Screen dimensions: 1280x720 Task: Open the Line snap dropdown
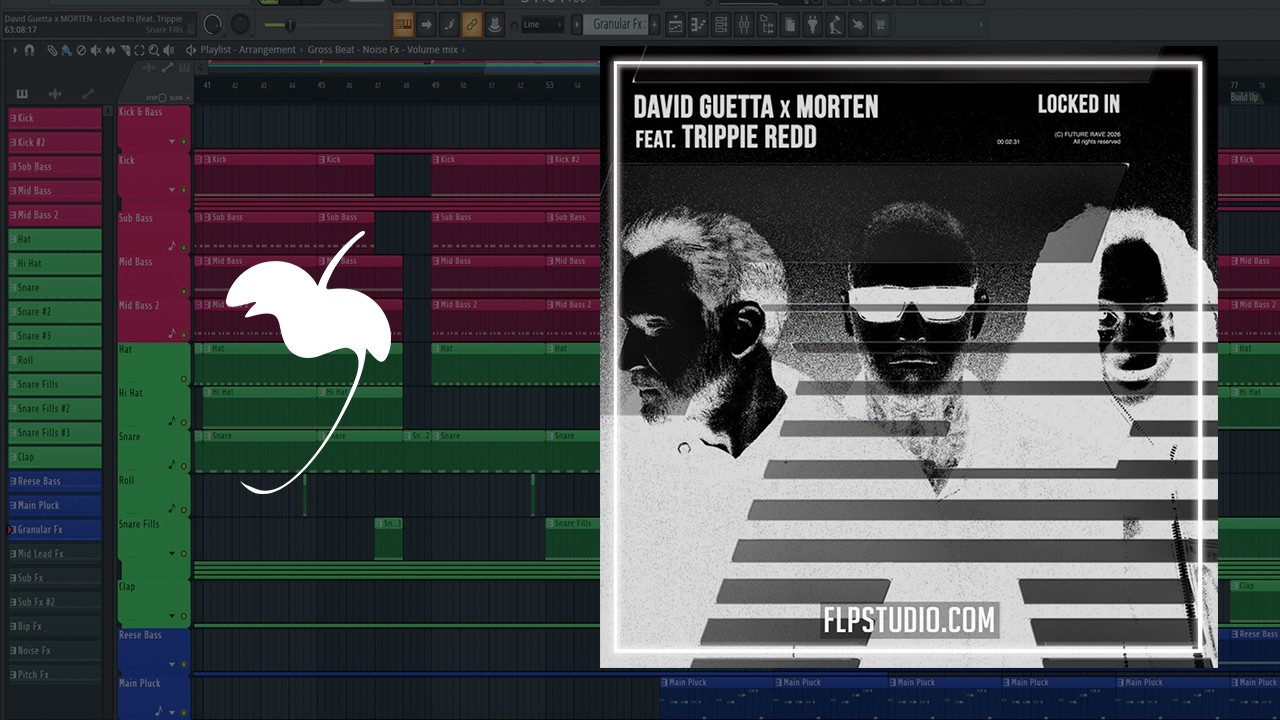coord(542,24)
